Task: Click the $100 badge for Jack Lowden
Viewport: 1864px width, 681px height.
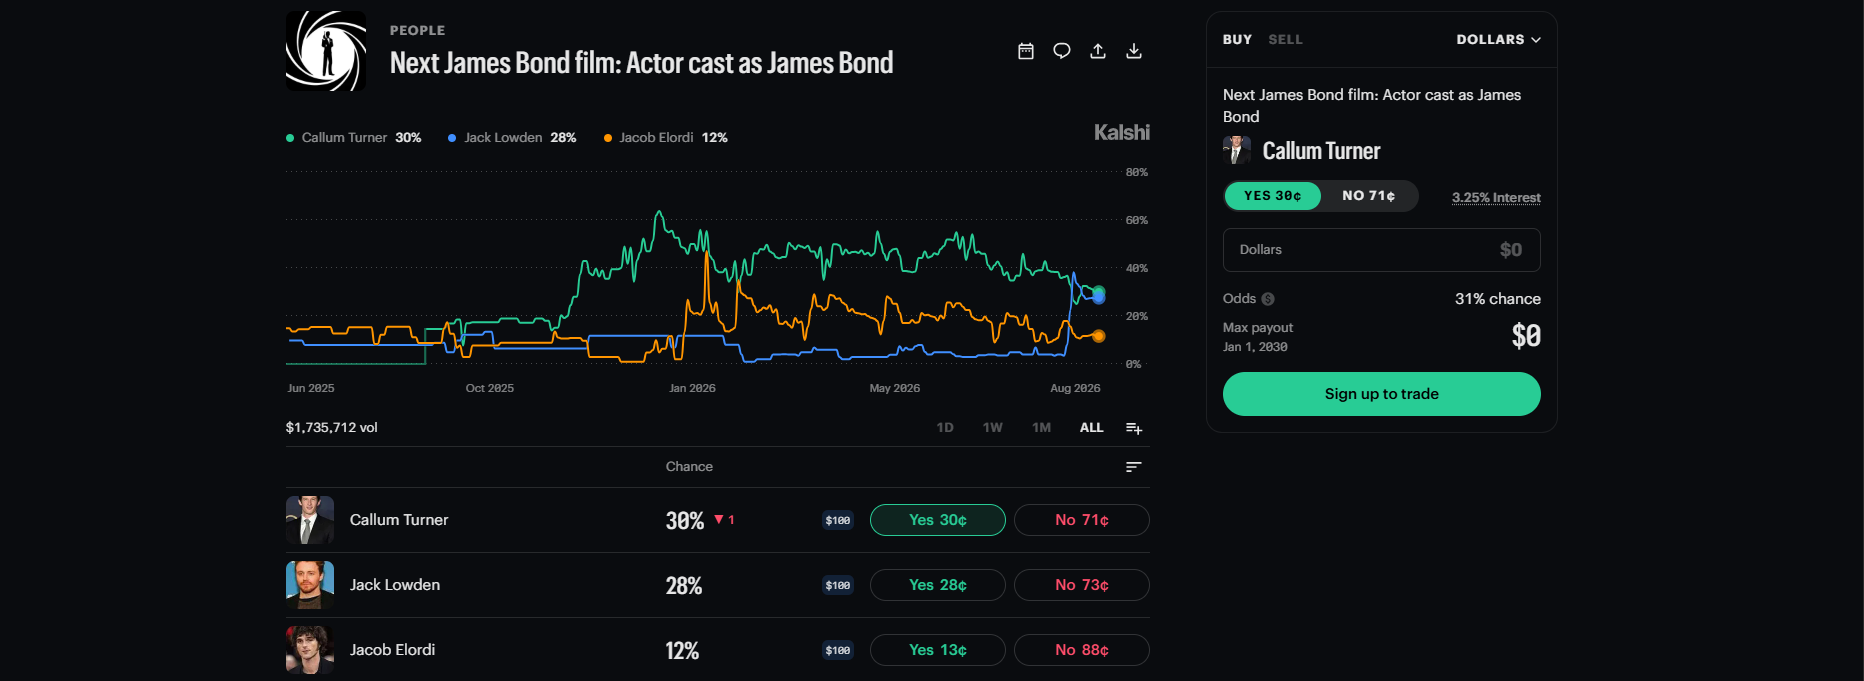Action: click(838, 585)
